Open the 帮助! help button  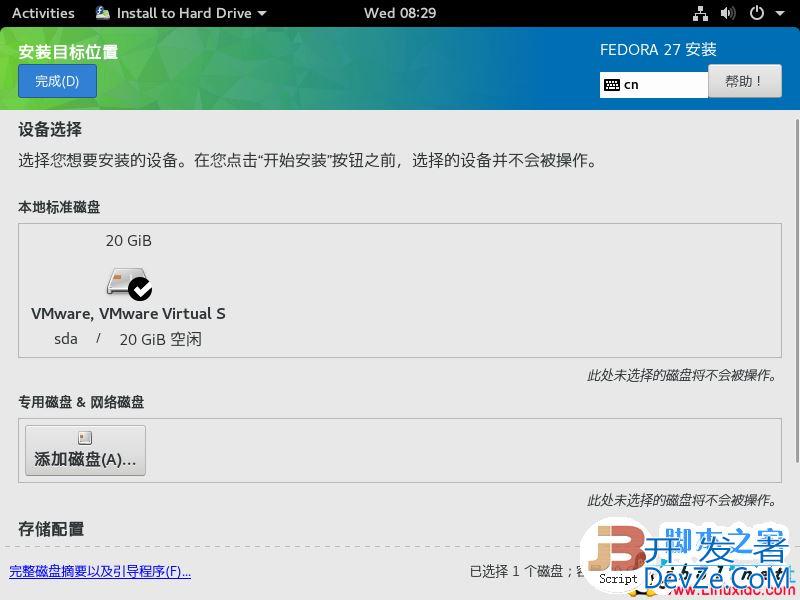(x=744, y=81)
